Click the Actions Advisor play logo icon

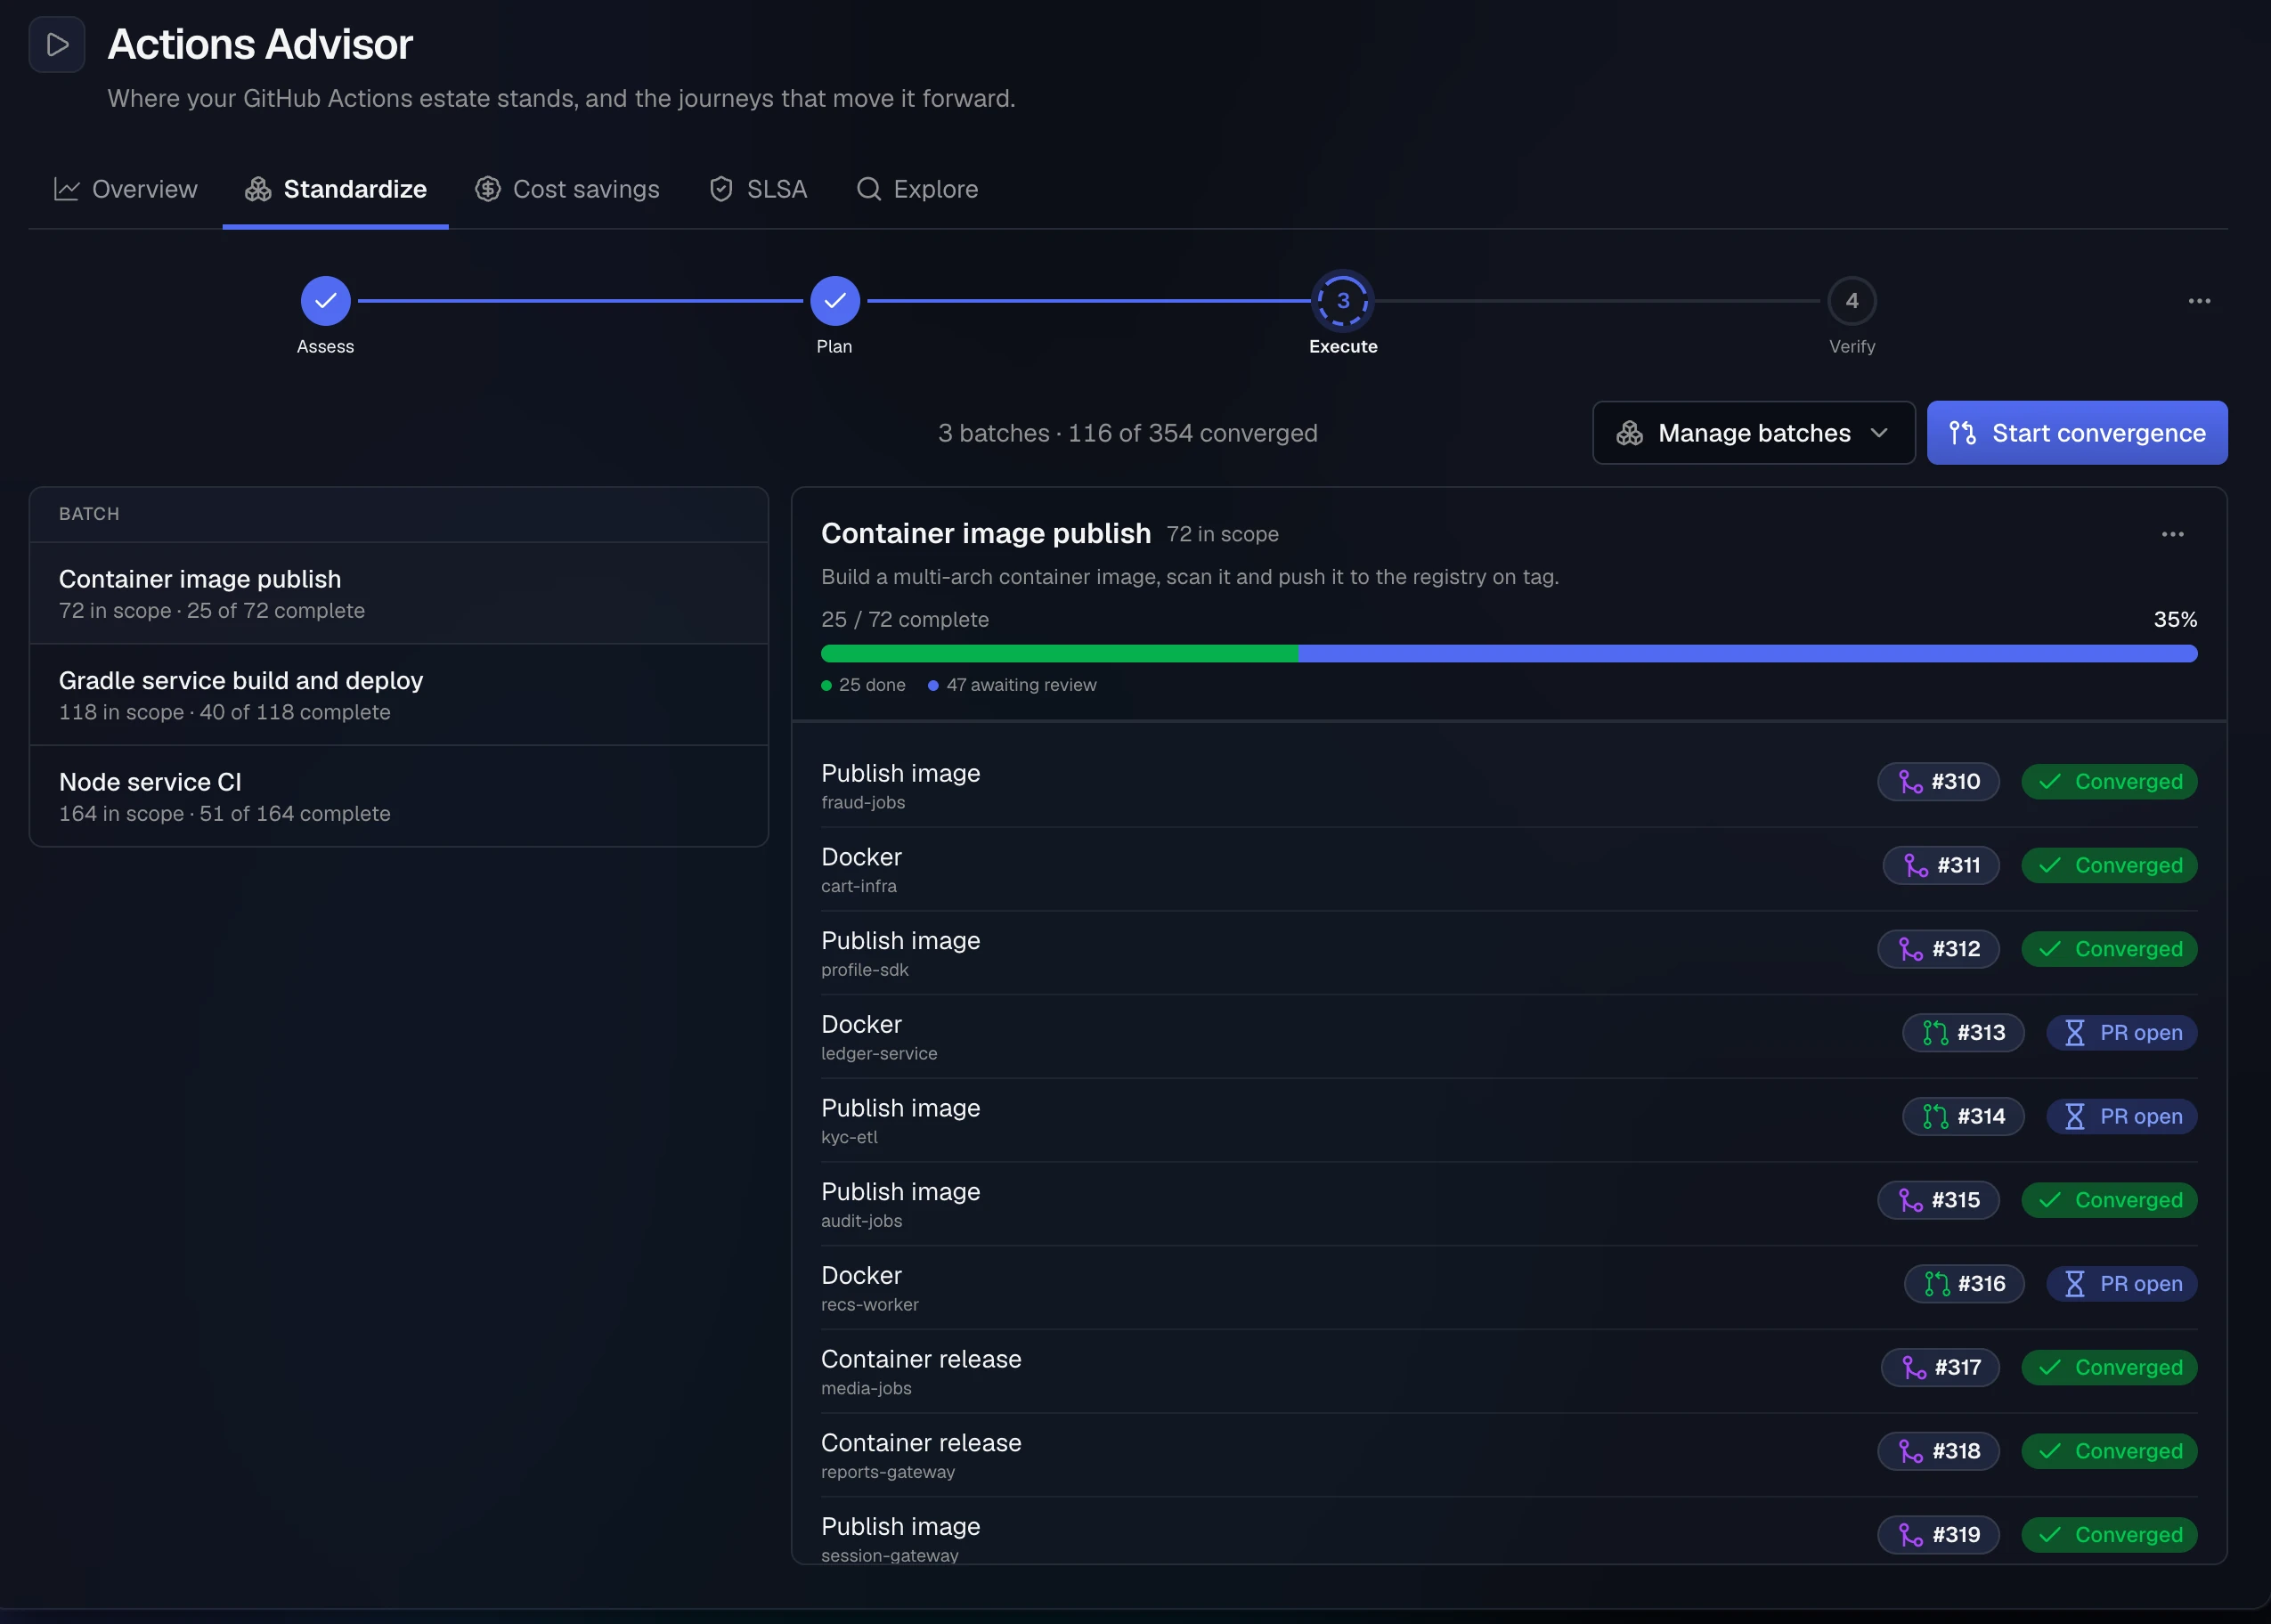coord(57,44)
